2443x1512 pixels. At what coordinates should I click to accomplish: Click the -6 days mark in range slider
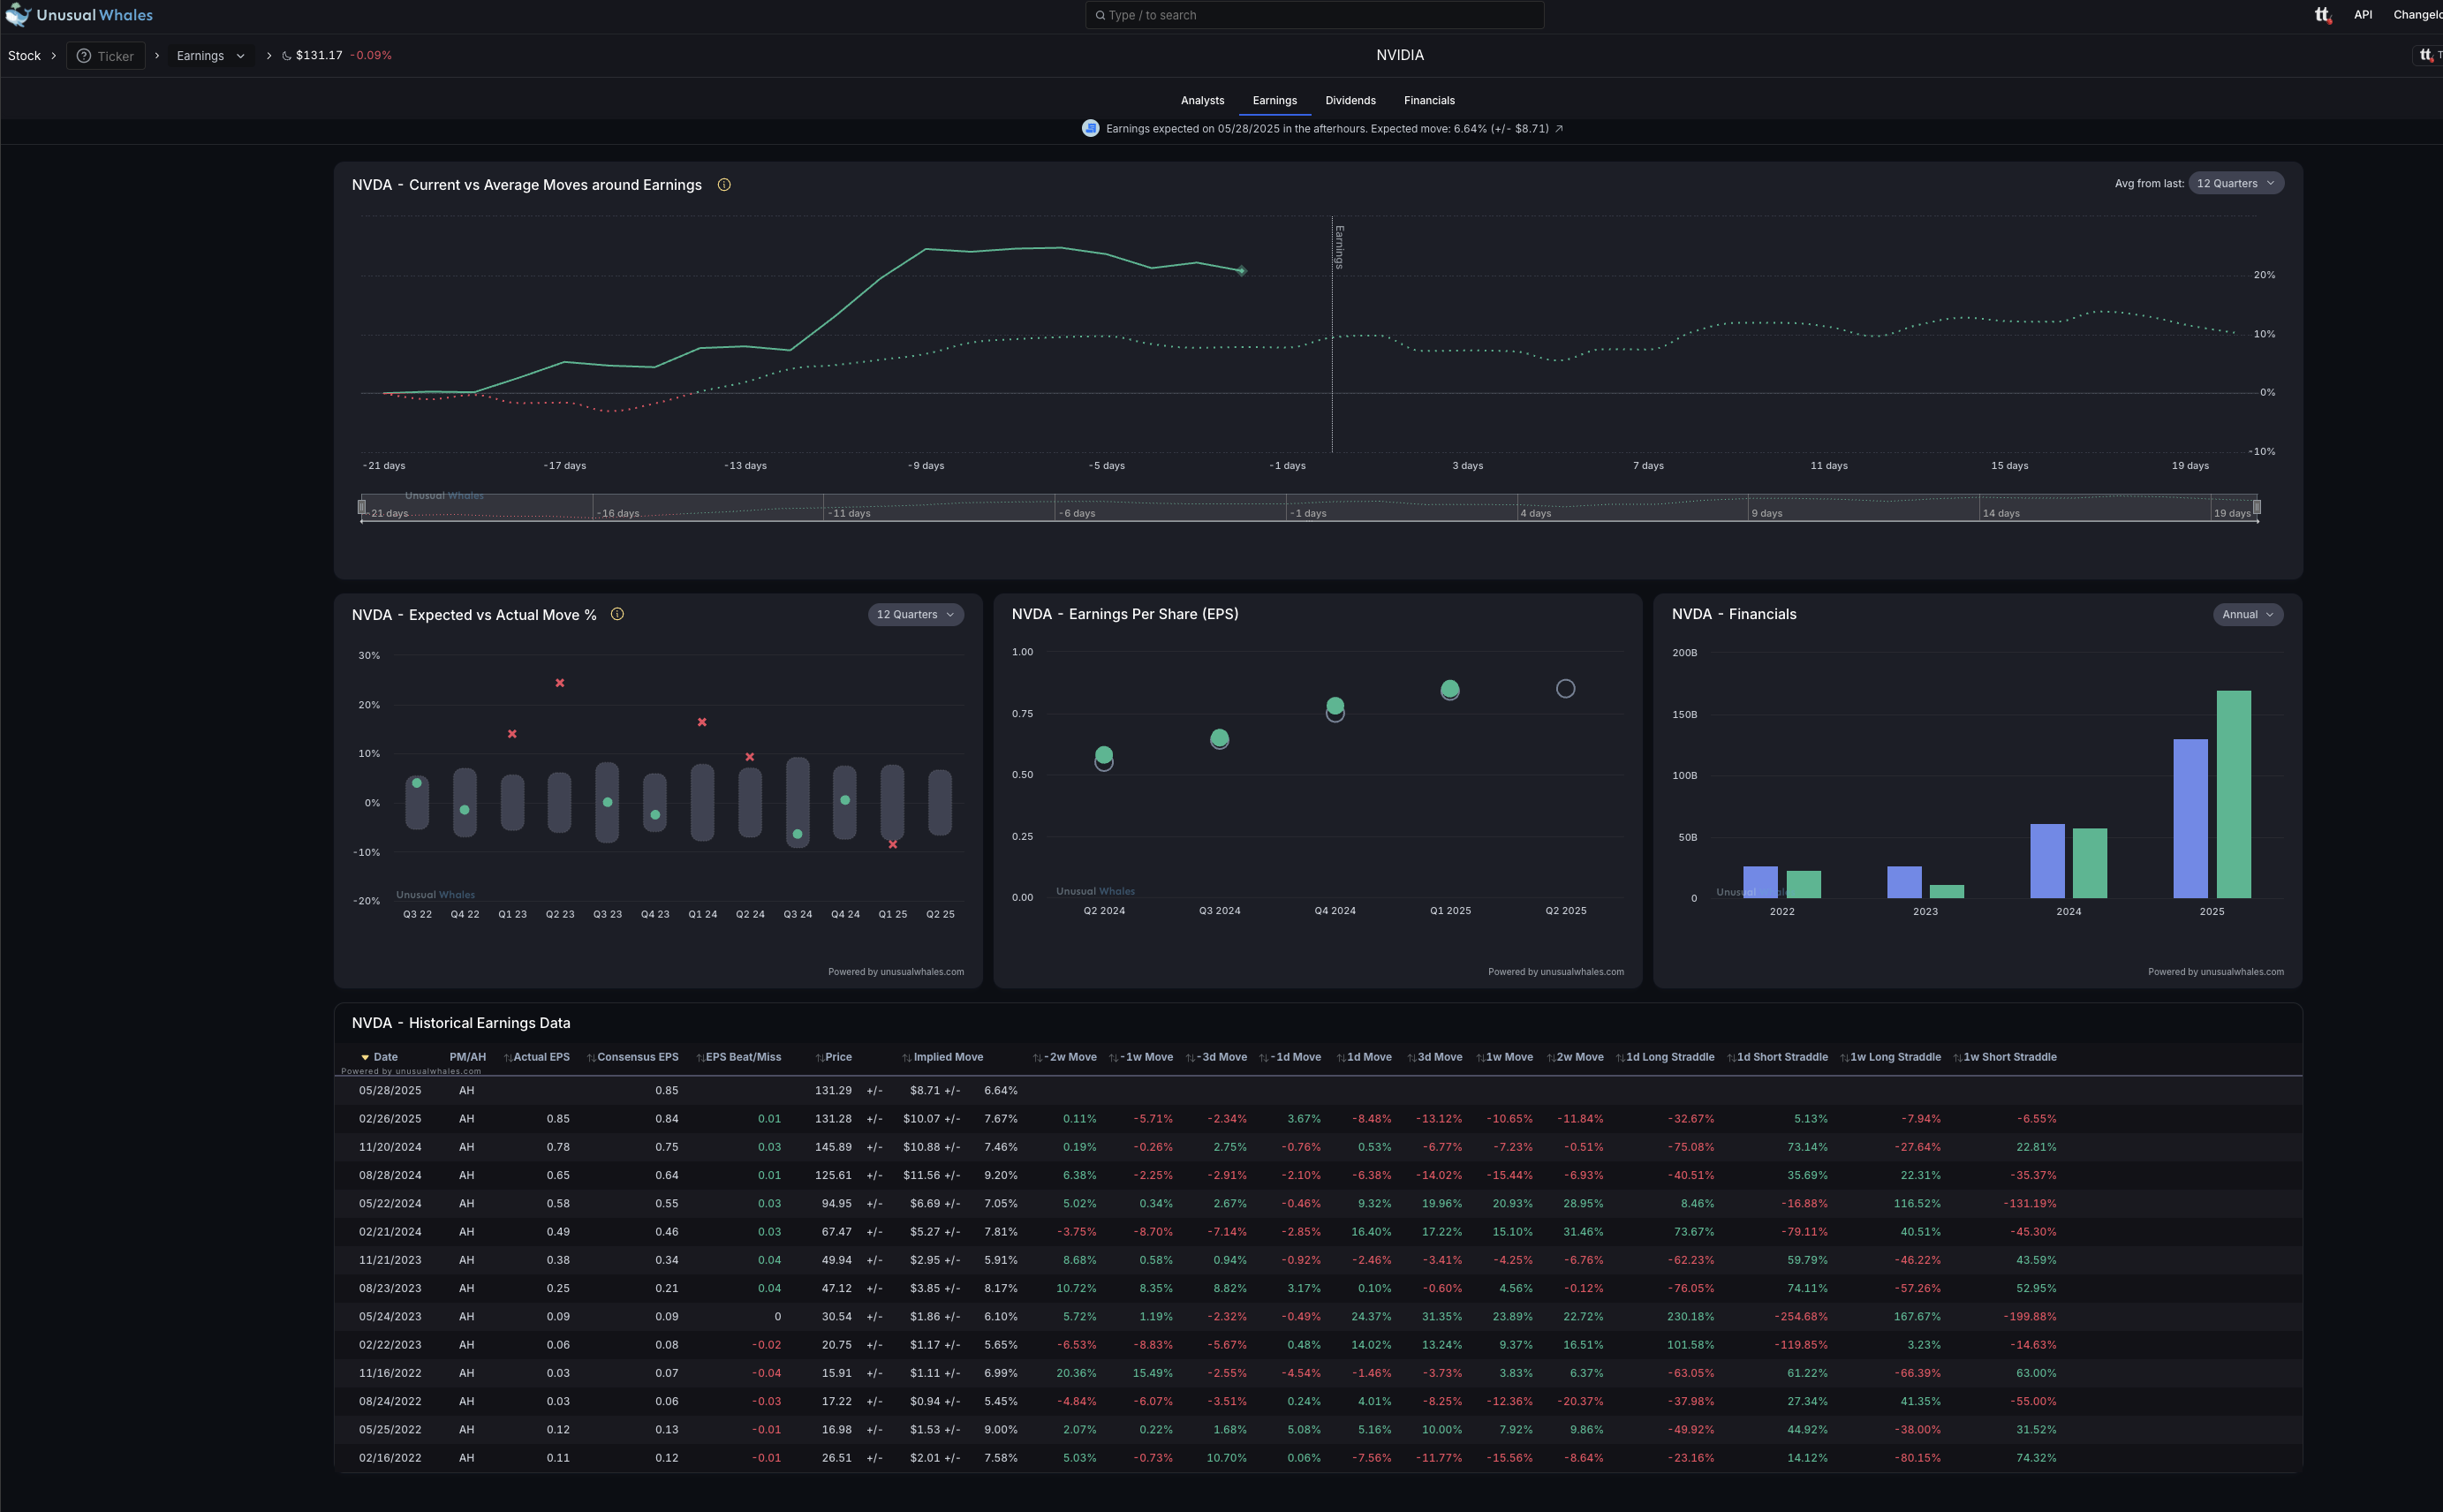point(1077,513)
